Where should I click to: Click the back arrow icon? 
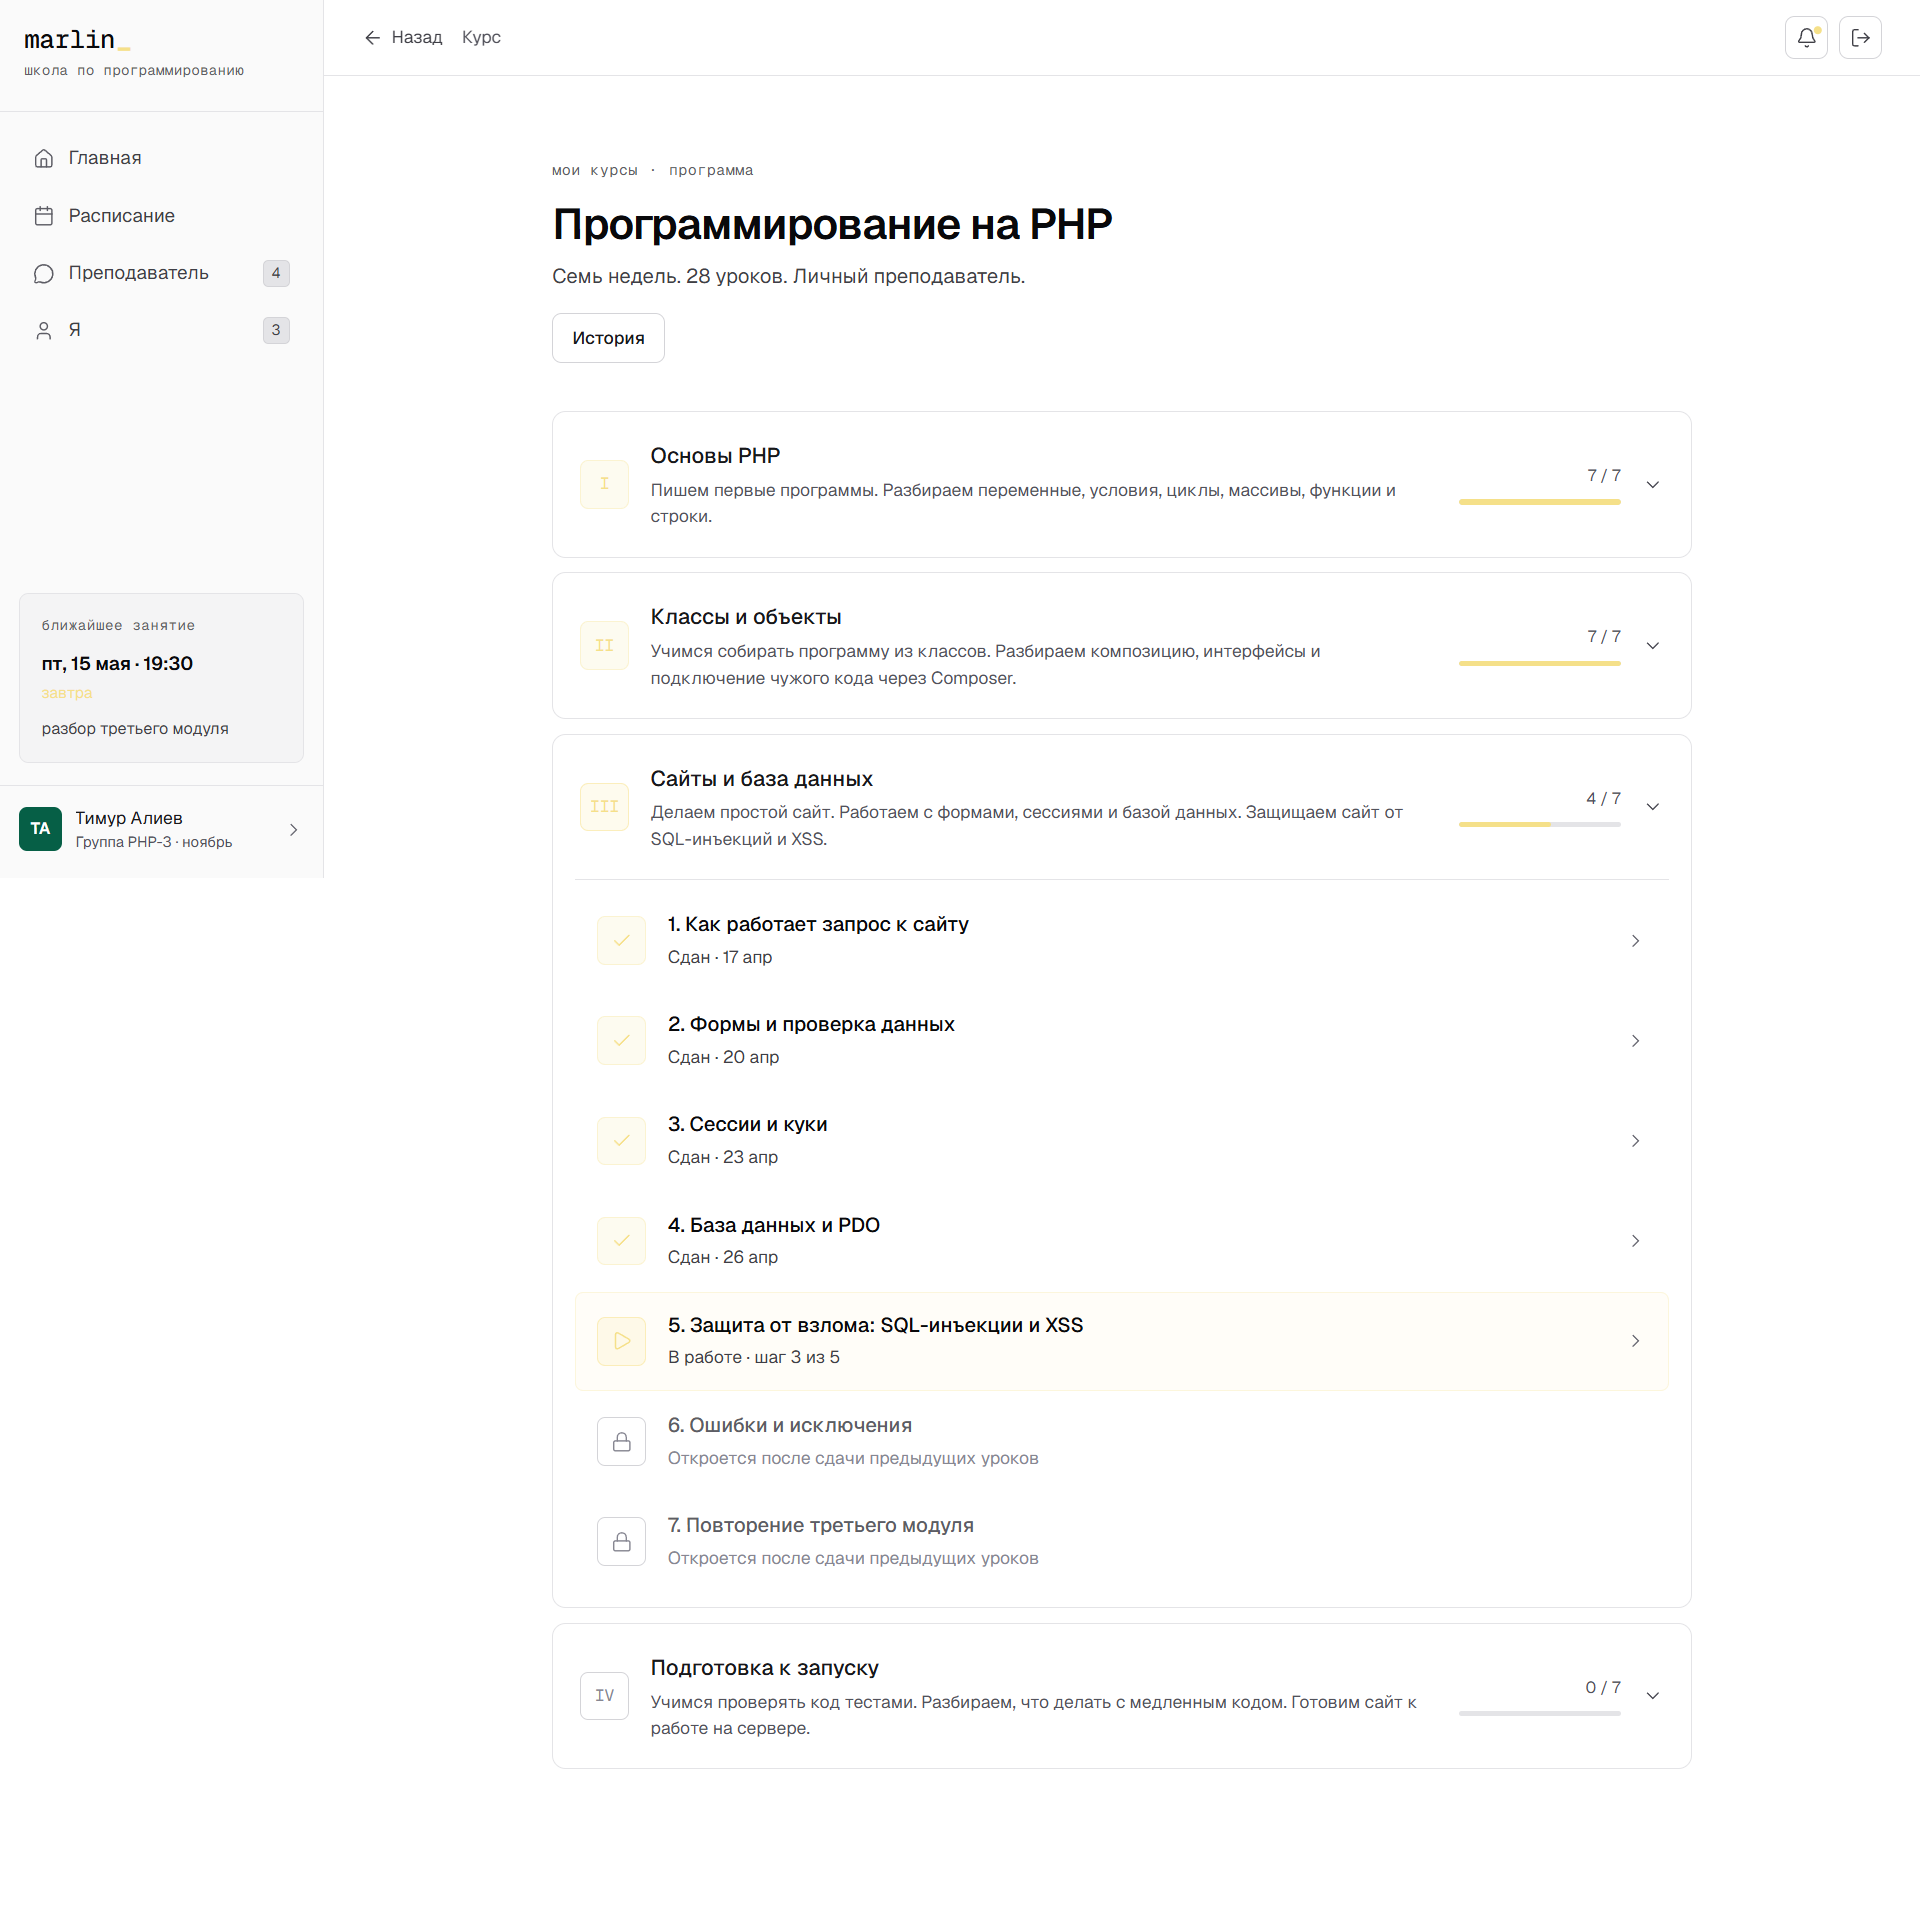tap(372, 38)
